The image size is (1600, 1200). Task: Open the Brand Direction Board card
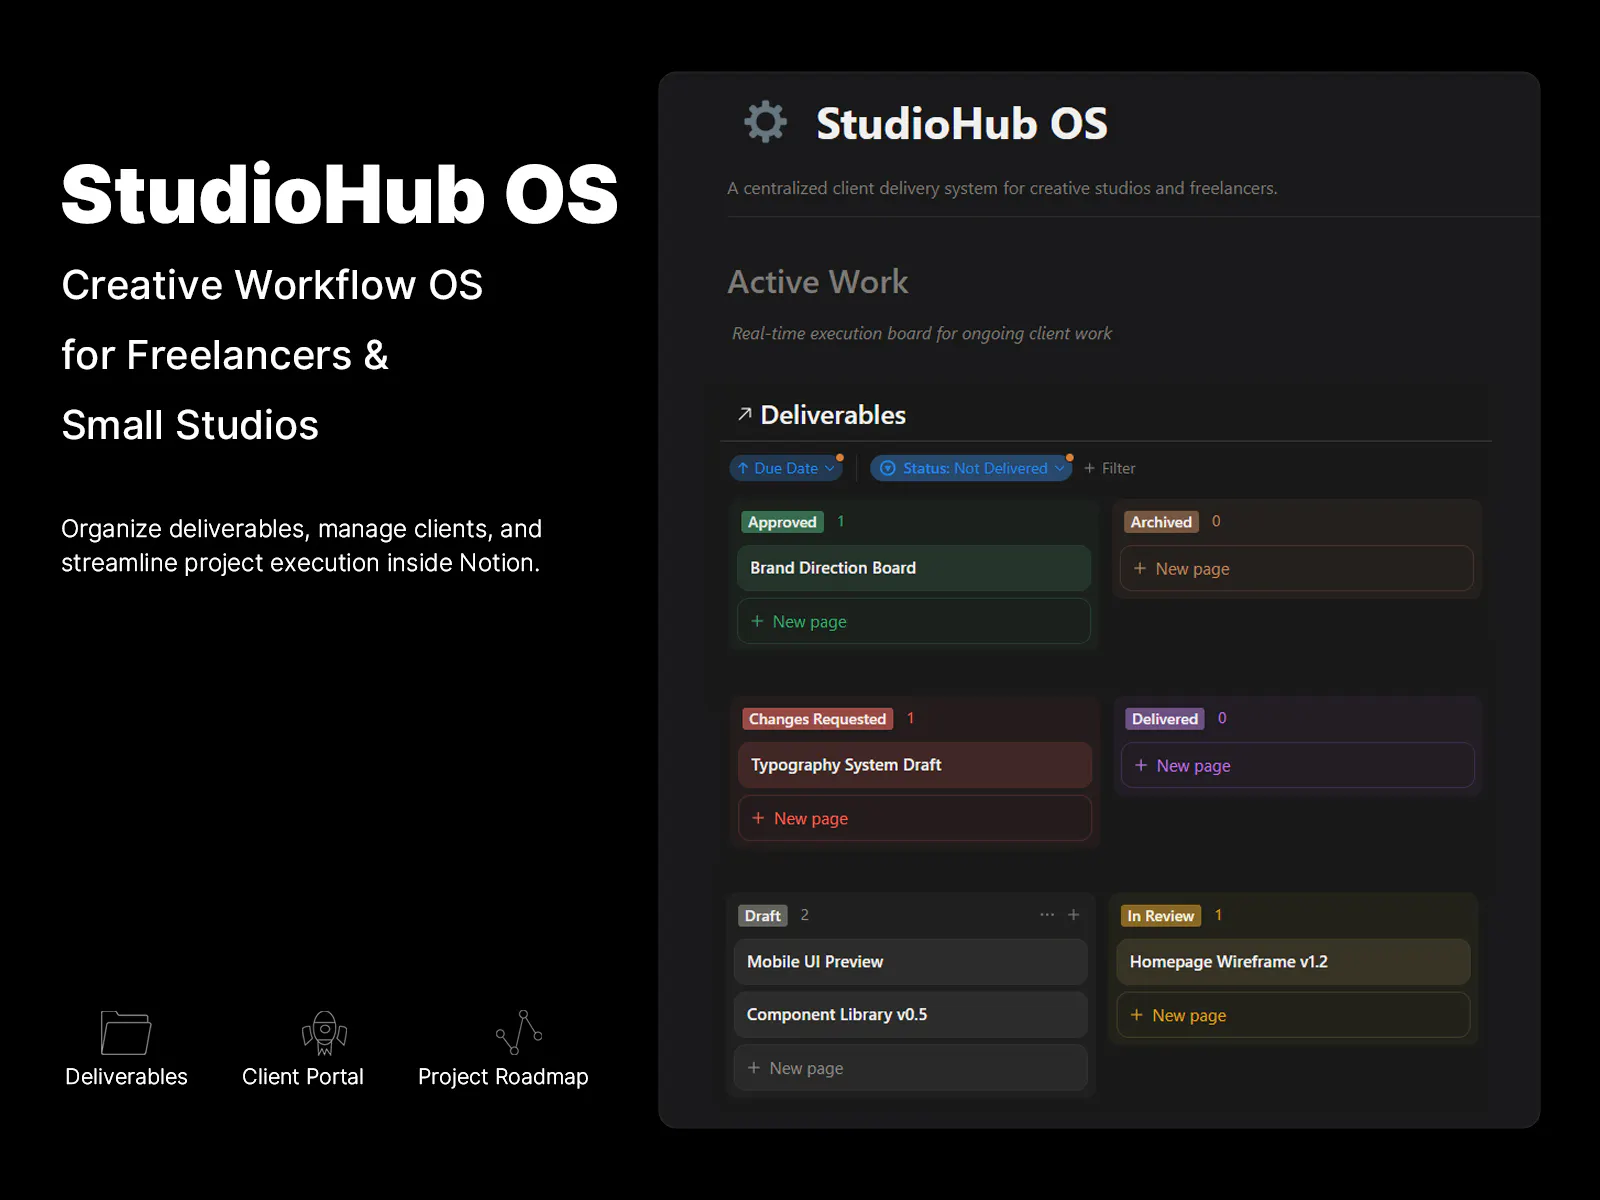[x=914, y=568]
